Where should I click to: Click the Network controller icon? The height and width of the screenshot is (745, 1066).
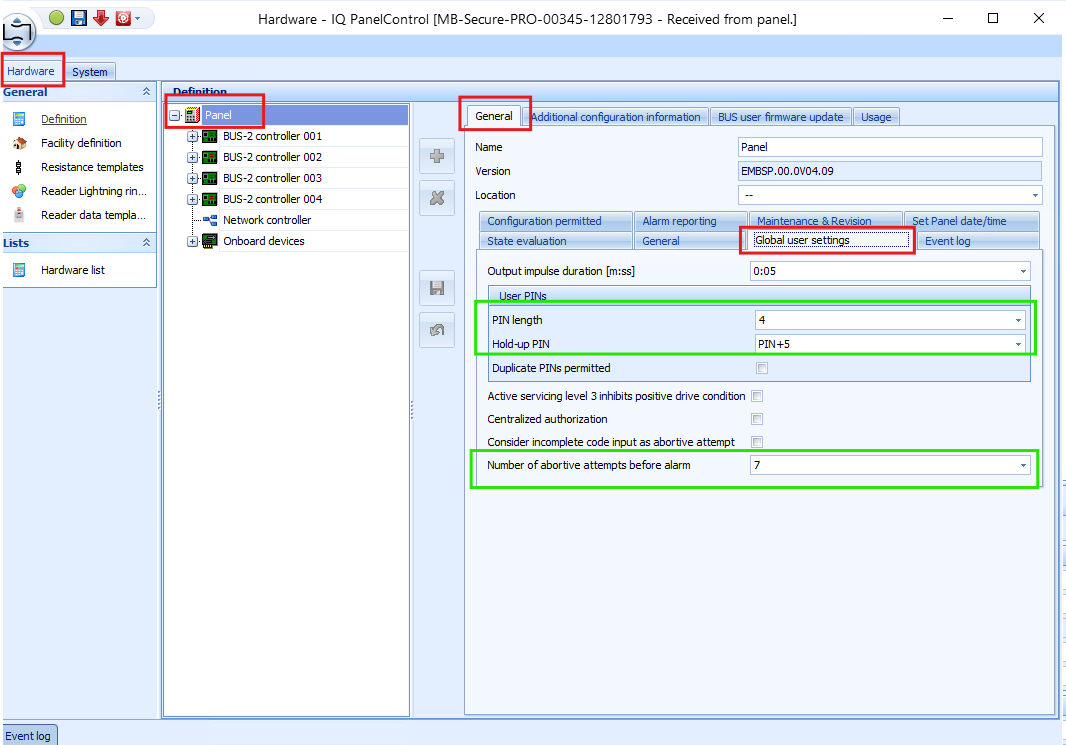pos(209,220)
